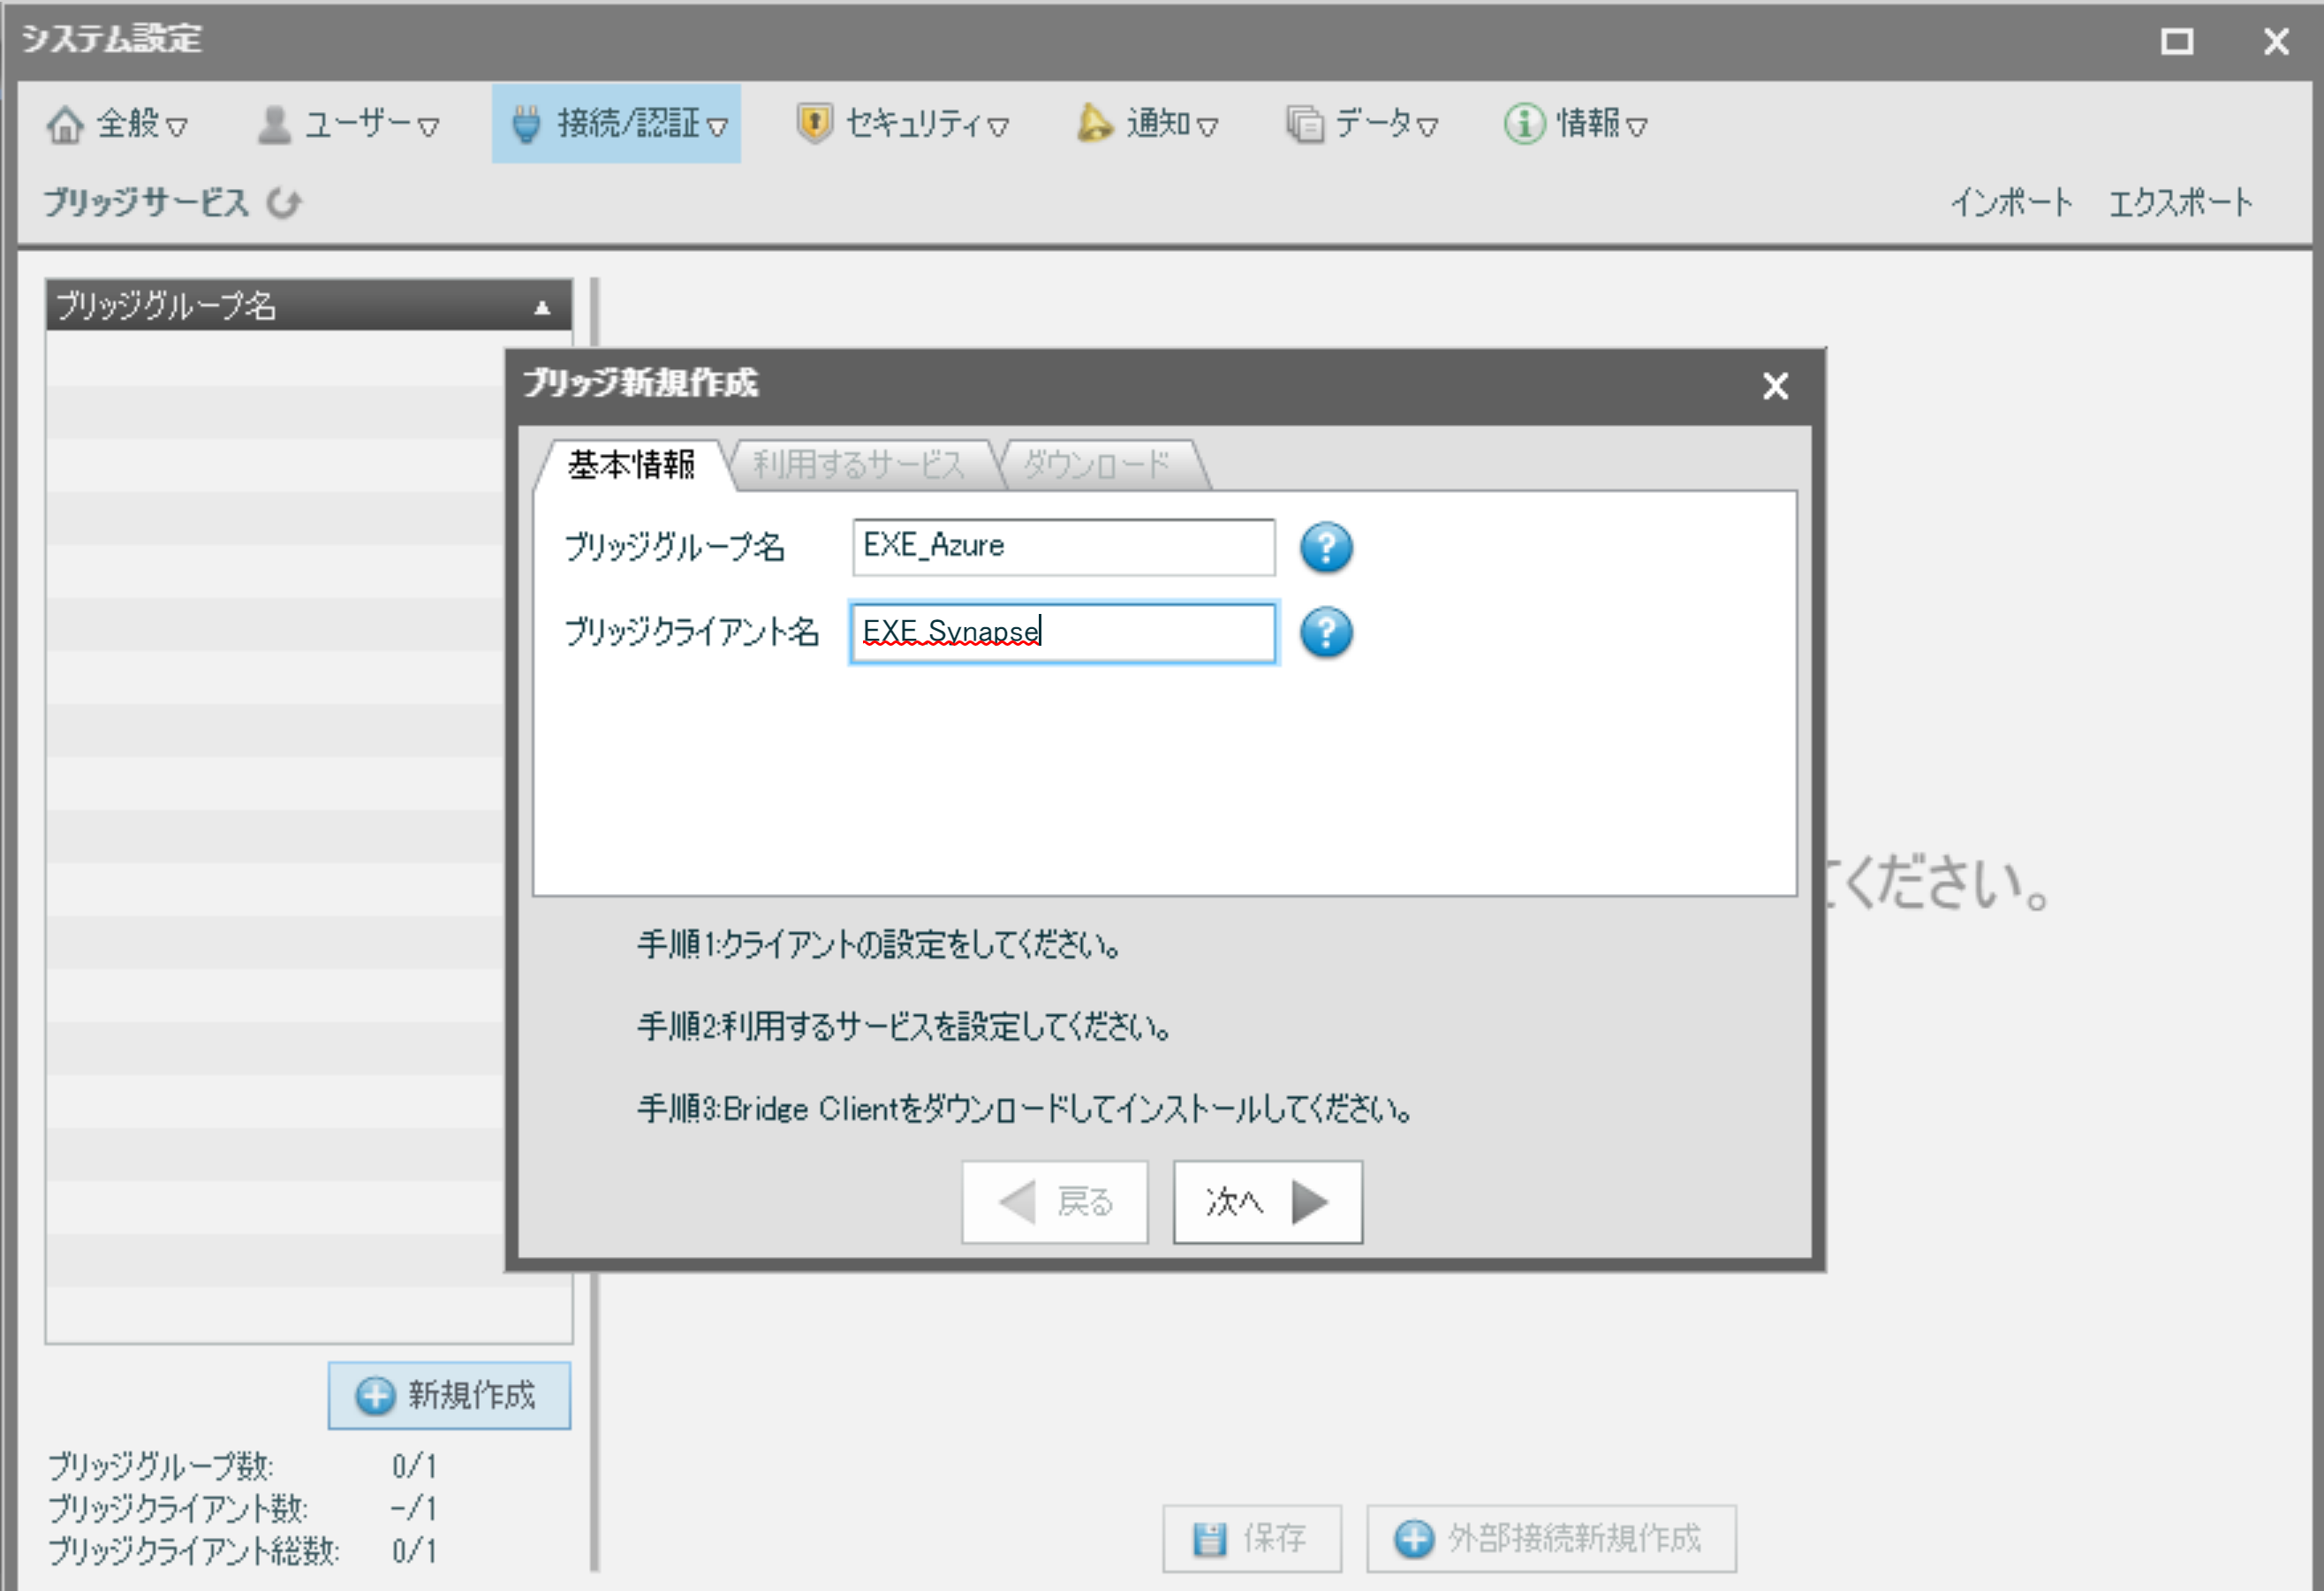Close the ブリッジ新規作成 dialog
Viewport: 2324px width, 1591px height.
[x=1775, y=386]
